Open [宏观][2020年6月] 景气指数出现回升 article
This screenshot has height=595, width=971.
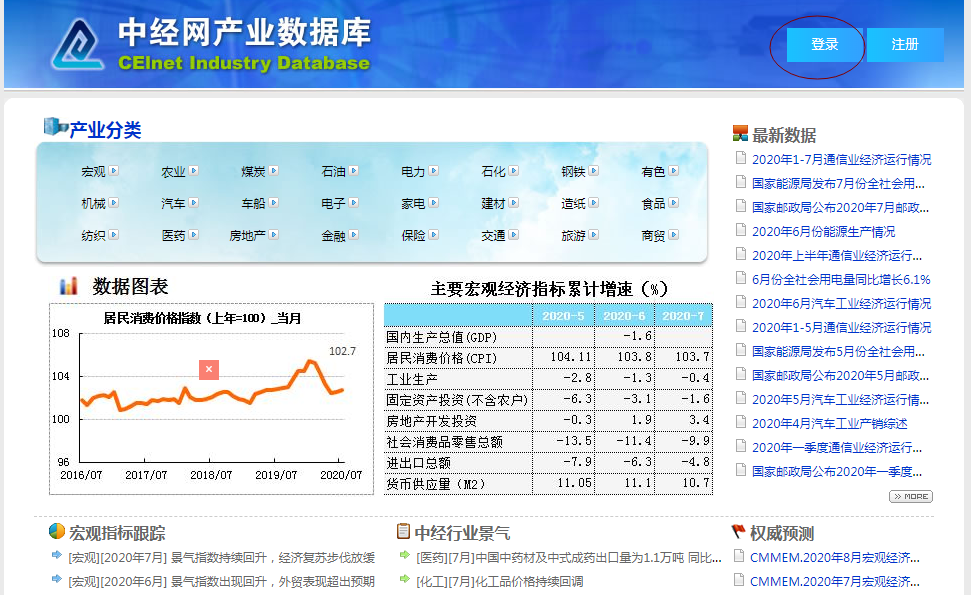222,582
